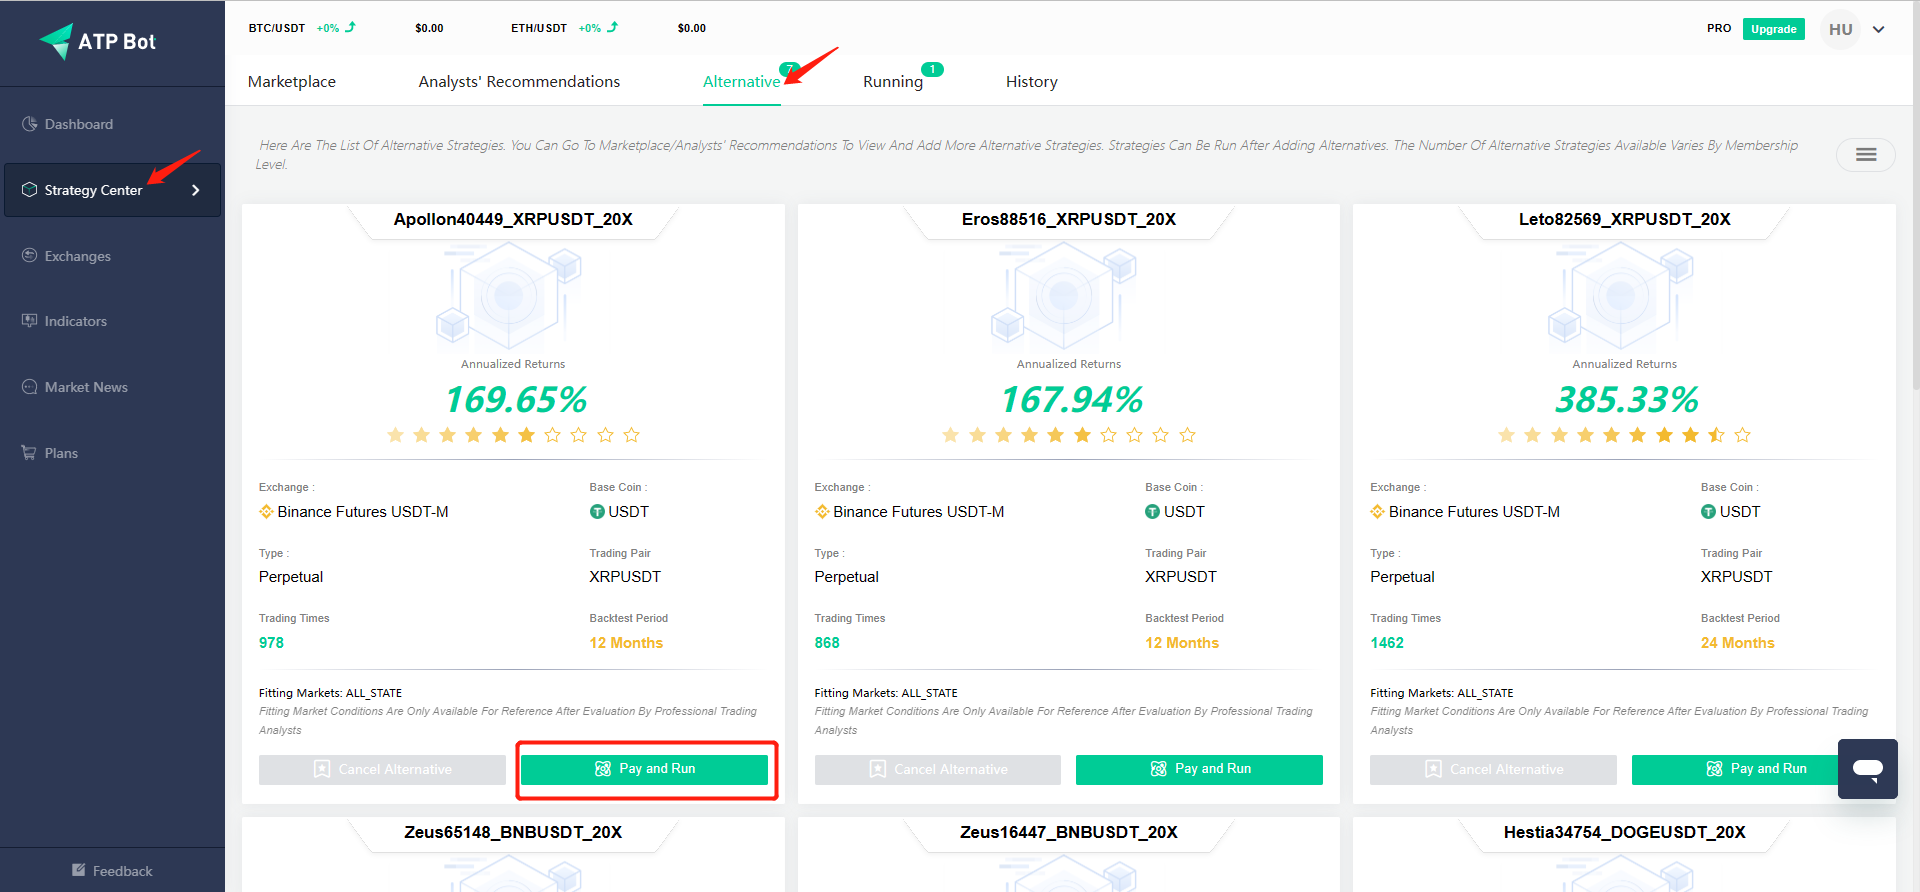The width and height of the screenshot is (1920, 892).
Task: Click the USDT coin icon on Leto82569 card
Action: [x=1709, y=512]
